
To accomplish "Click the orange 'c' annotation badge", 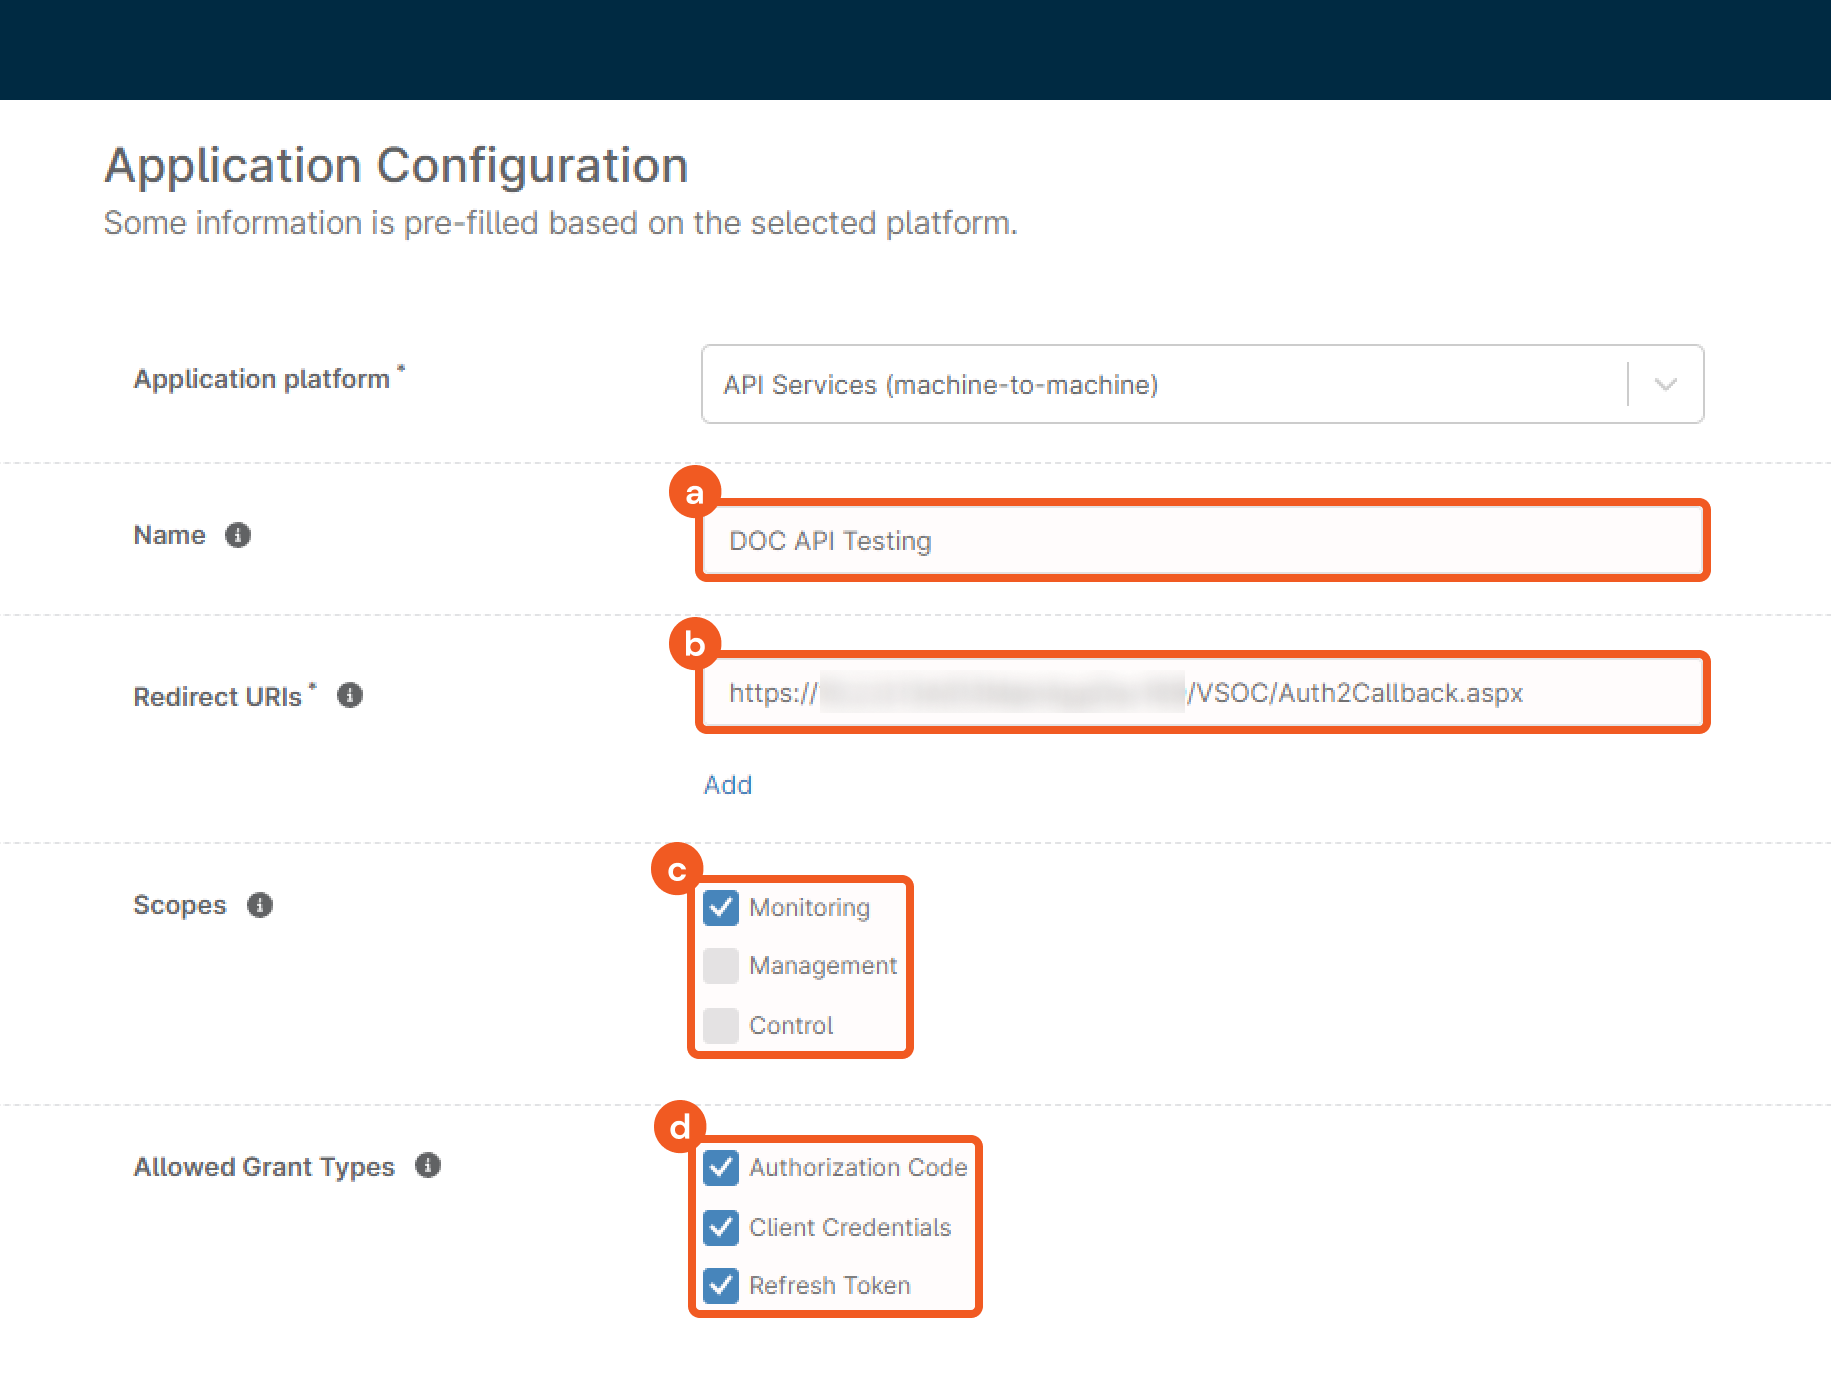I will click(677, 870).
